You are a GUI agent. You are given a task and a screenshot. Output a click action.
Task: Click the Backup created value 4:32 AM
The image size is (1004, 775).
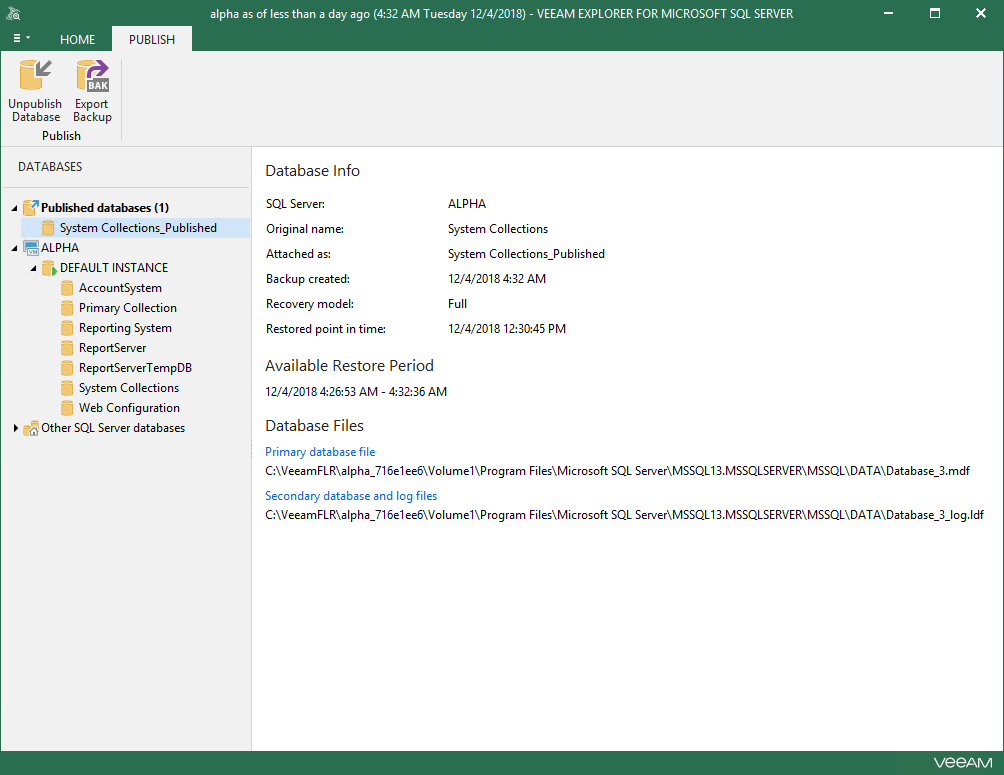click(497, 279)
